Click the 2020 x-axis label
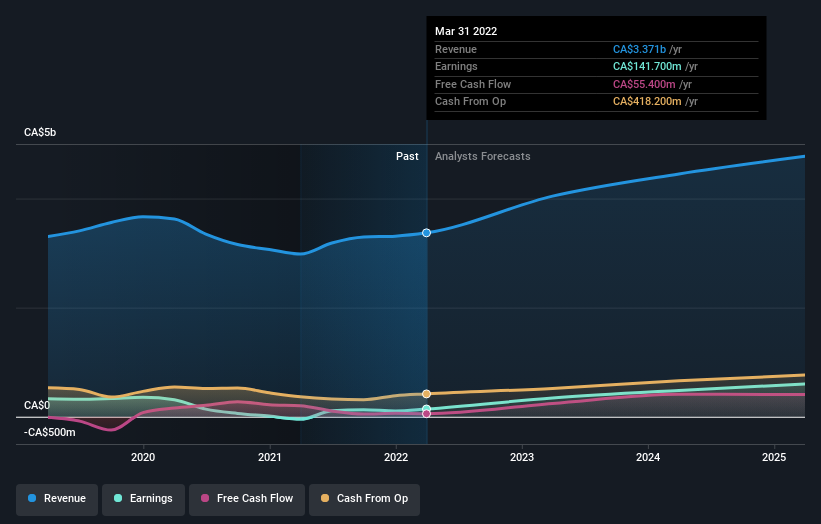The width and height of the screenshot is (821, 524). (143, 457)
